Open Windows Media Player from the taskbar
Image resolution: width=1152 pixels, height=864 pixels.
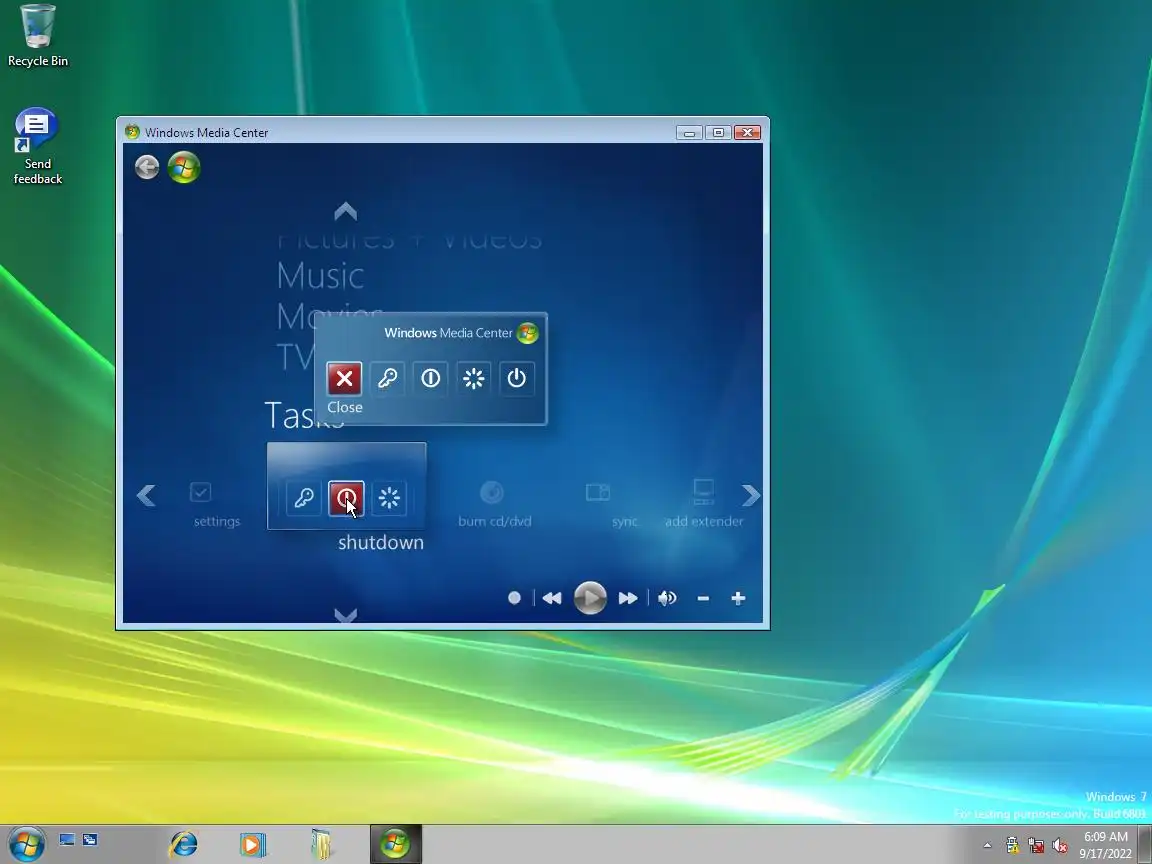(x=252, y=844)
